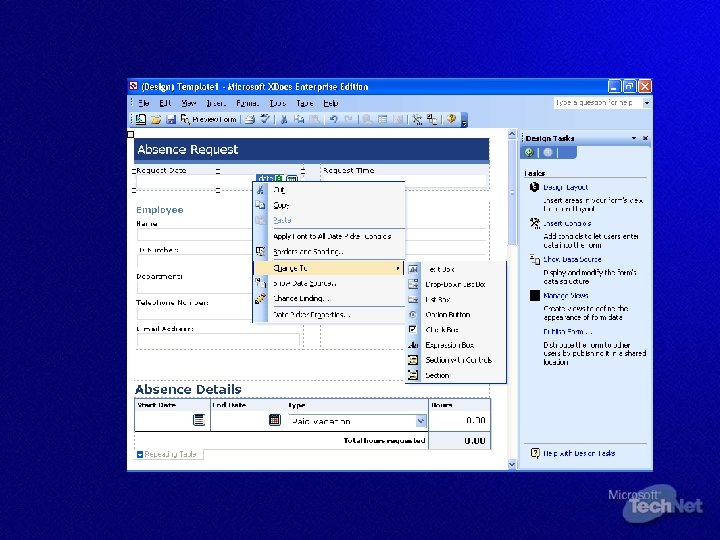The image size is (720, 540).
Task: Open the View menu
Action: pos(188,103)
